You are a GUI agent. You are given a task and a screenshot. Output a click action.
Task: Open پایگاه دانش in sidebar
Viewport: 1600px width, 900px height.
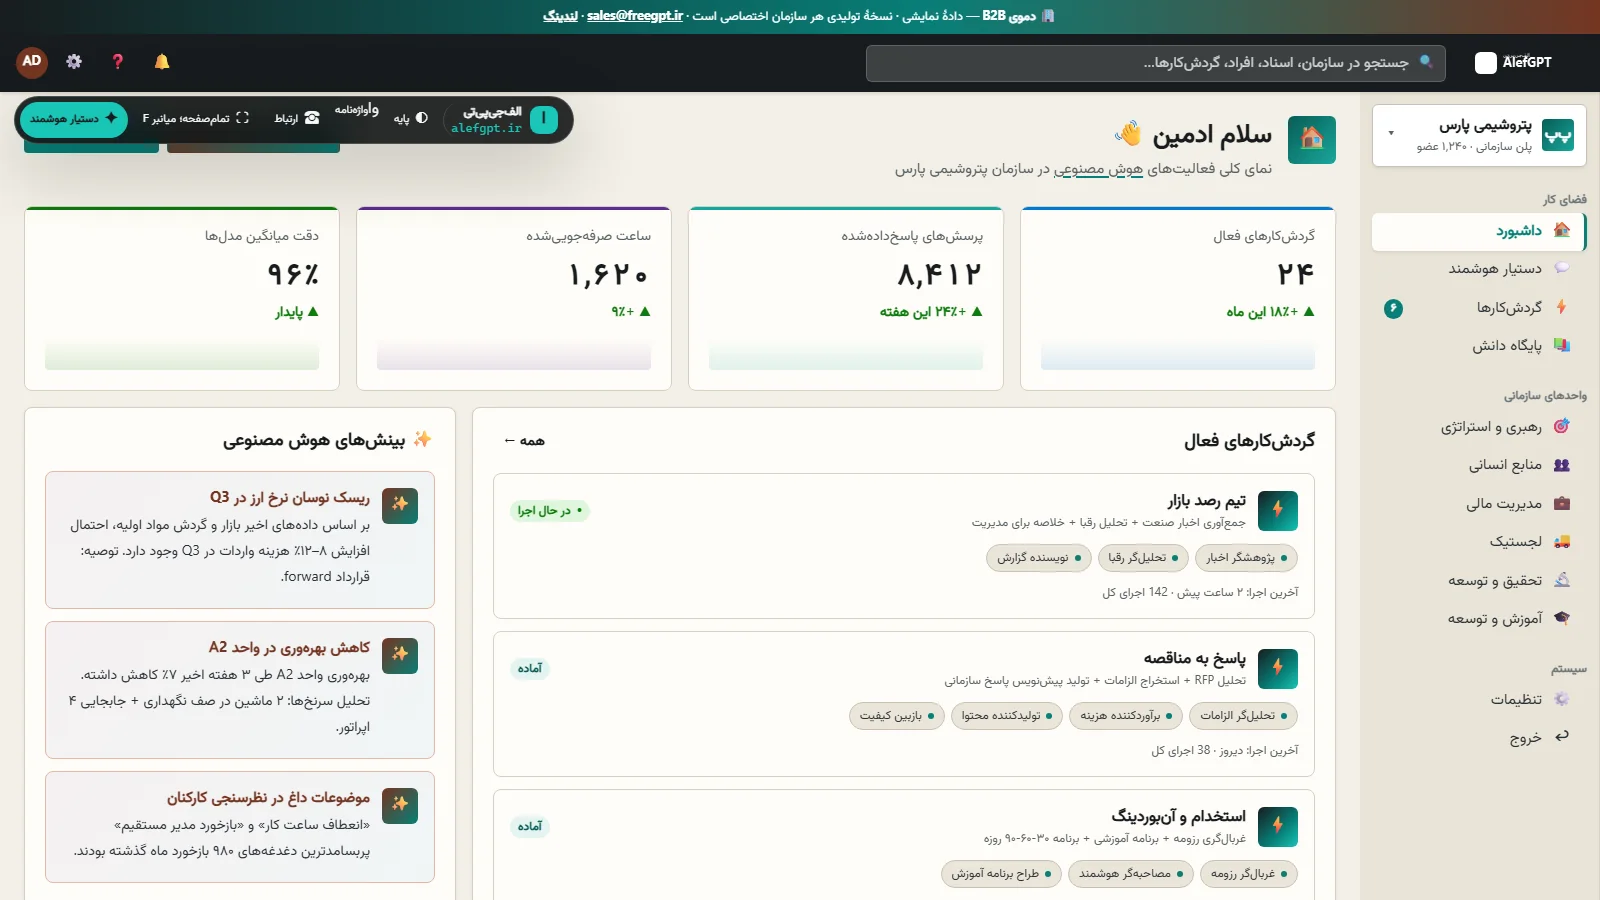pos(1478,346)
